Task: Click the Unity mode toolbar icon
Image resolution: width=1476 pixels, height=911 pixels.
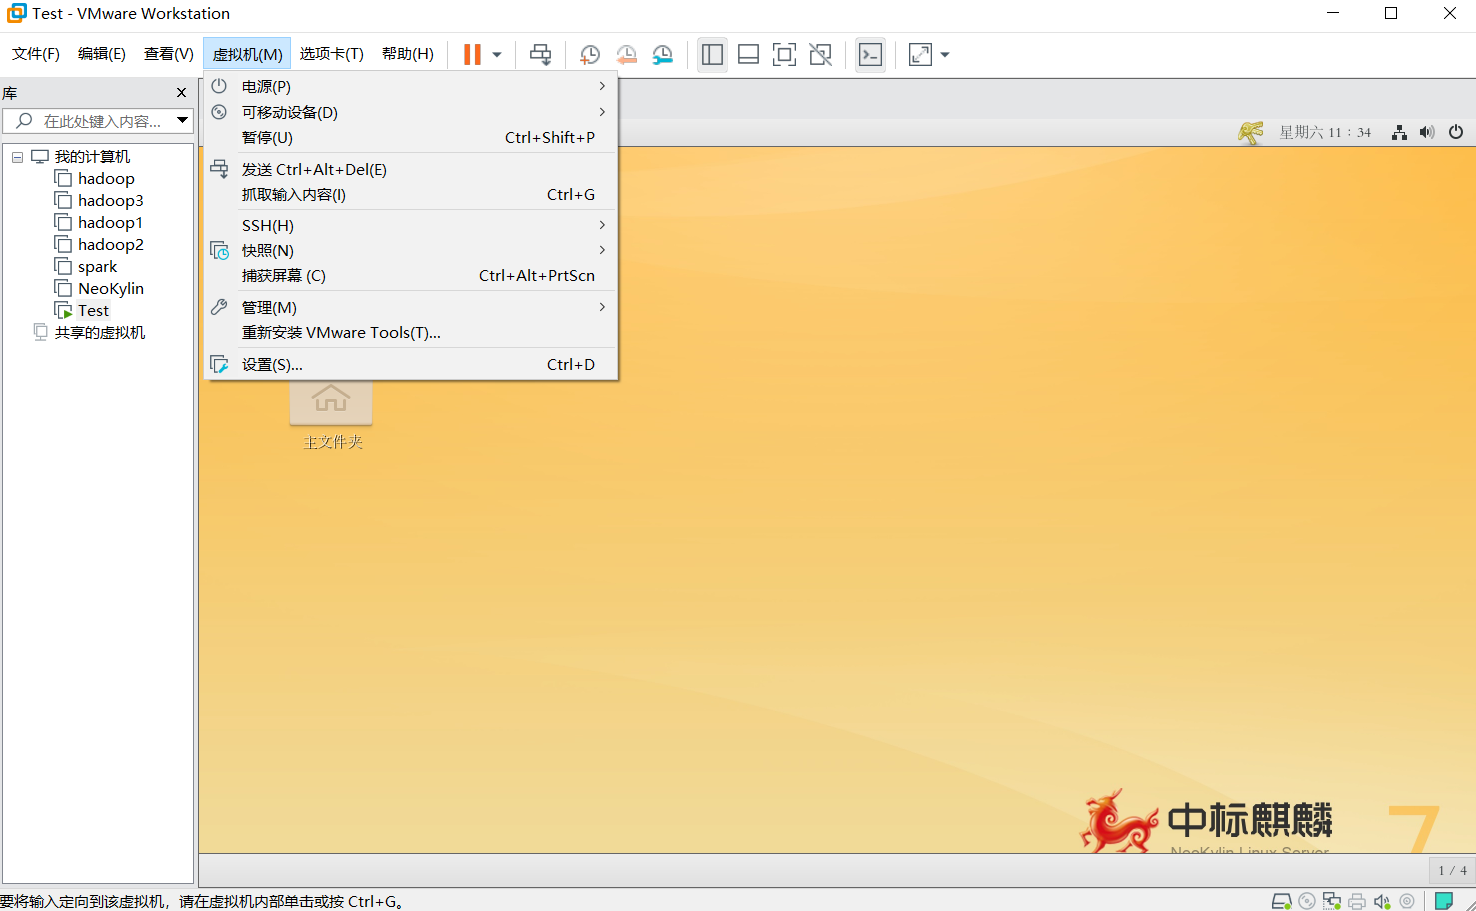Action: click(820, 55)
